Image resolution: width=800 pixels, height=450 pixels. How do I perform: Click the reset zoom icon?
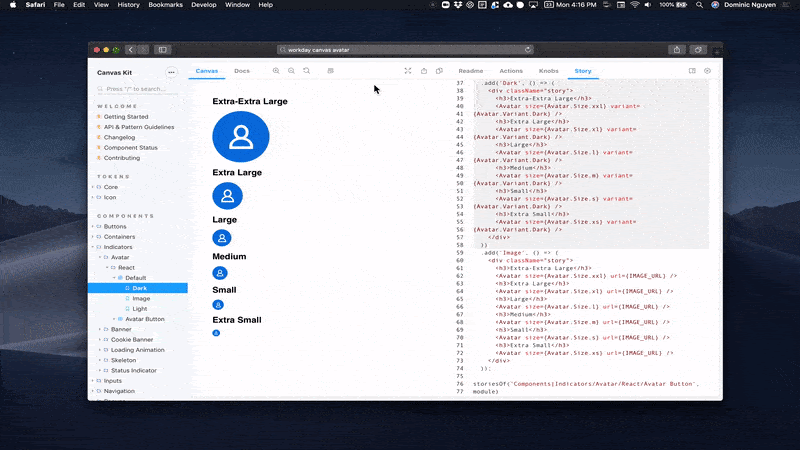307,71
